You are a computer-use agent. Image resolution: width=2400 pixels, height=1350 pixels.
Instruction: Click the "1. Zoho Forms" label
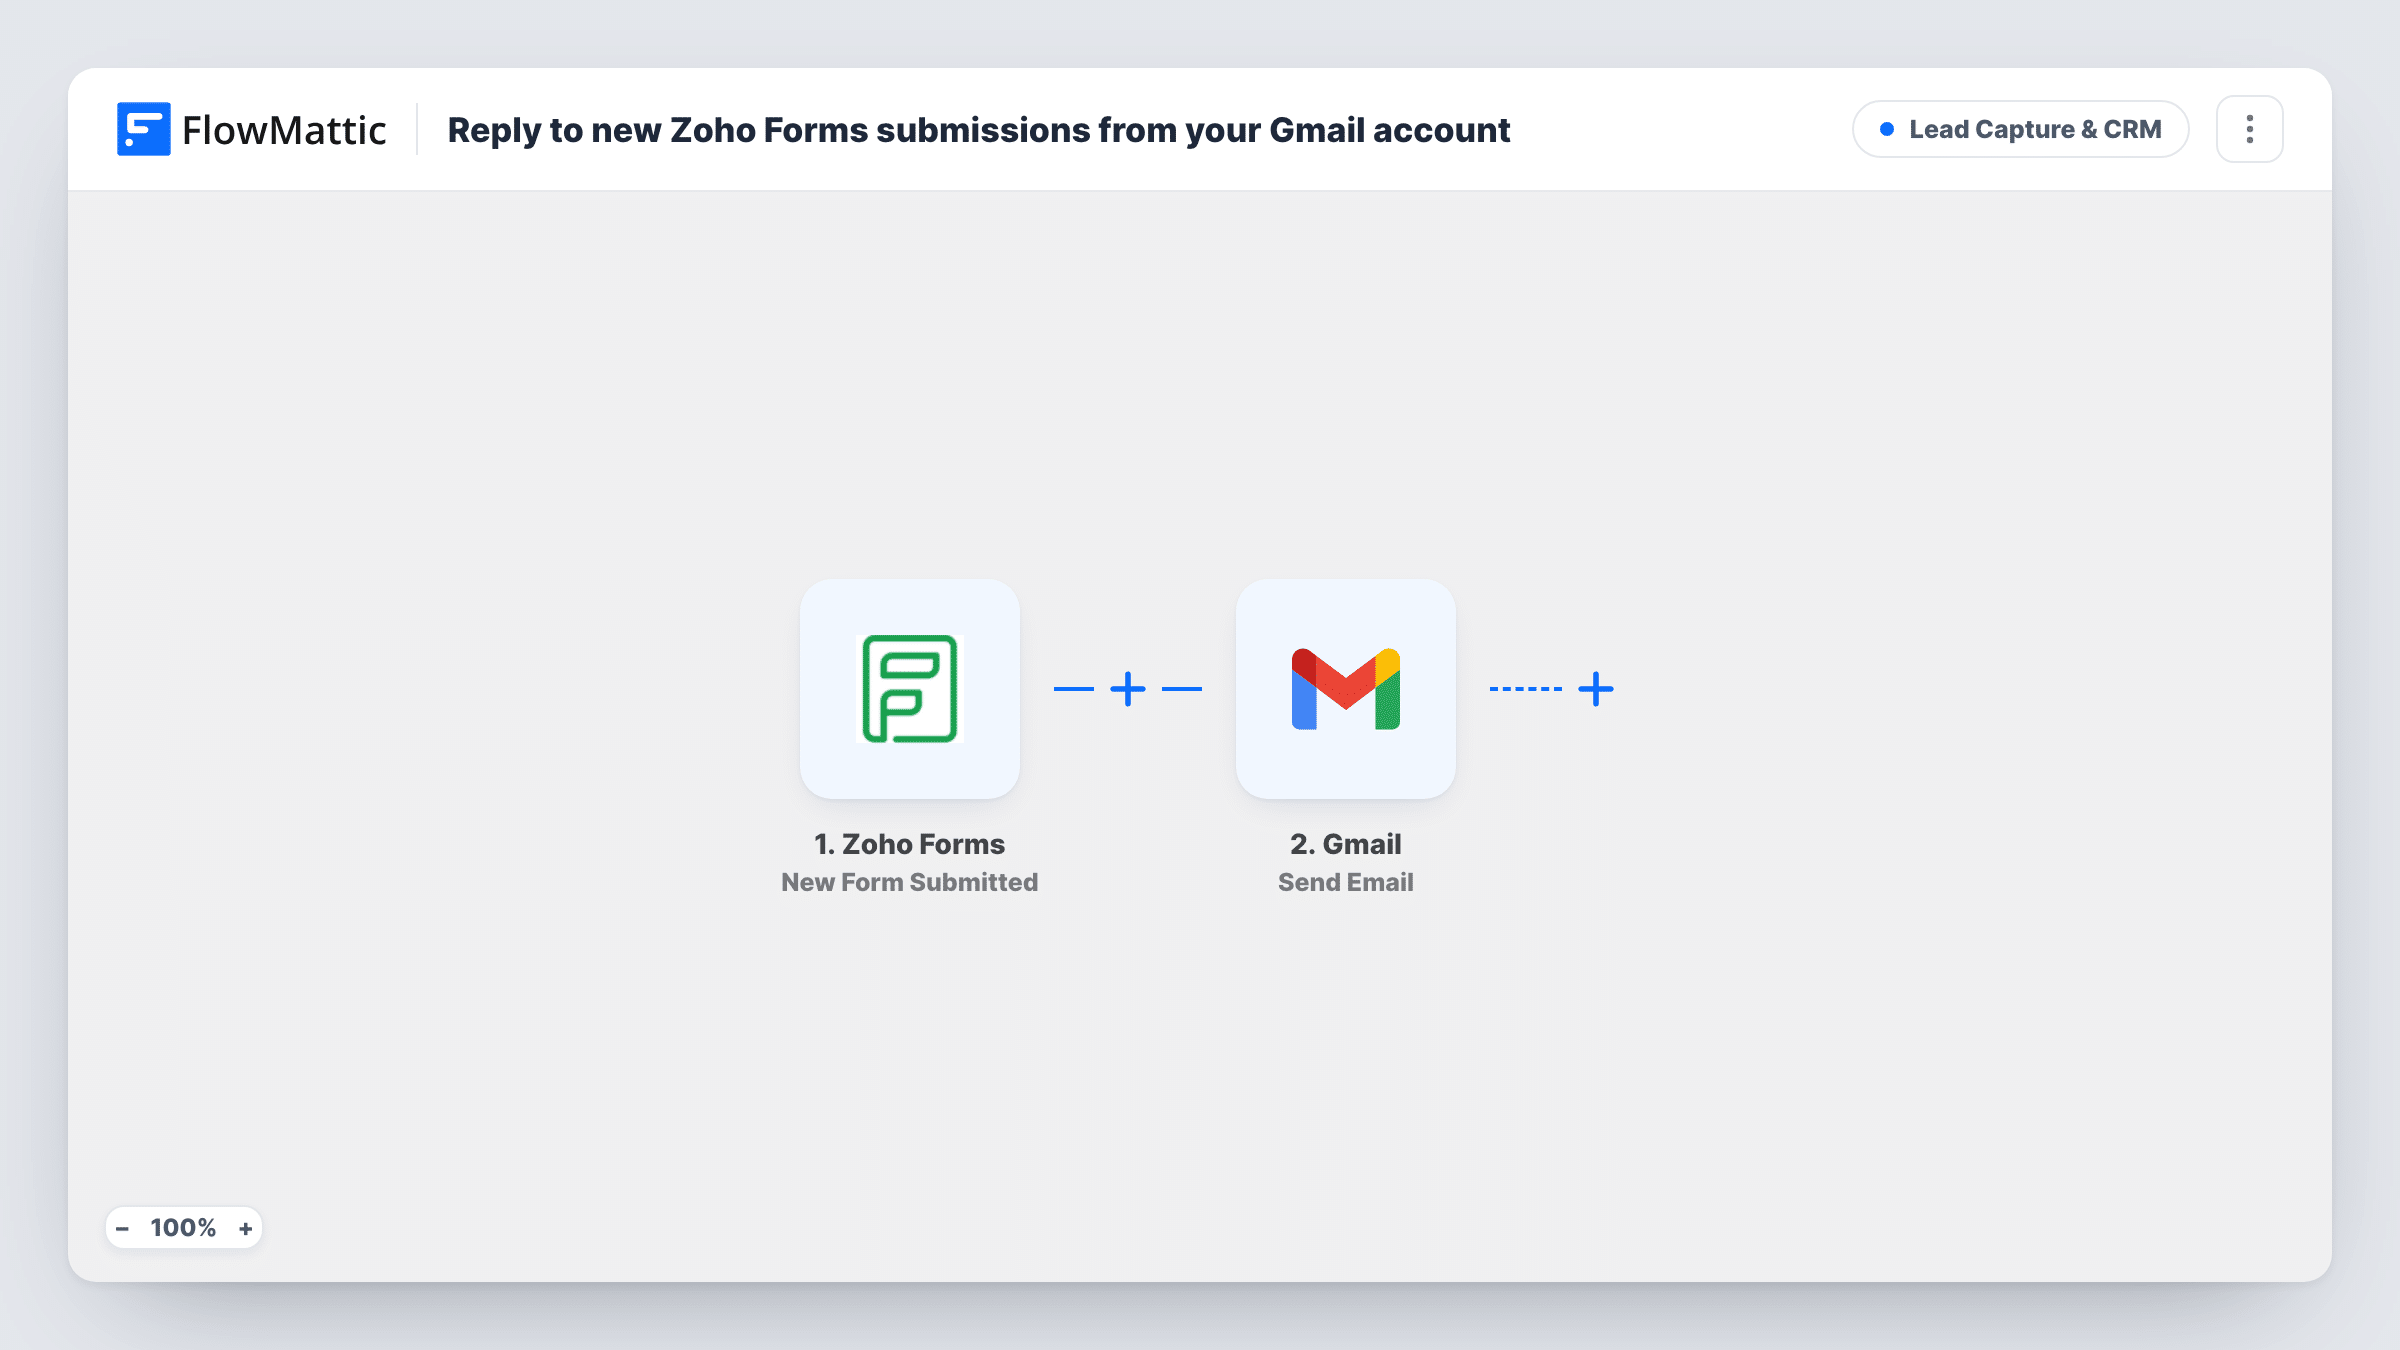pyautogui.click(x=910, y=844)
